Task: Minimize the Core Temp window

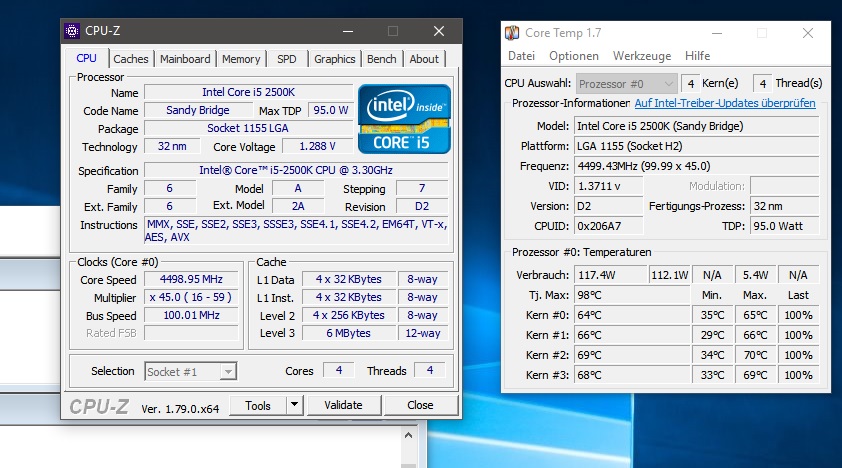Action: [716, 33]
